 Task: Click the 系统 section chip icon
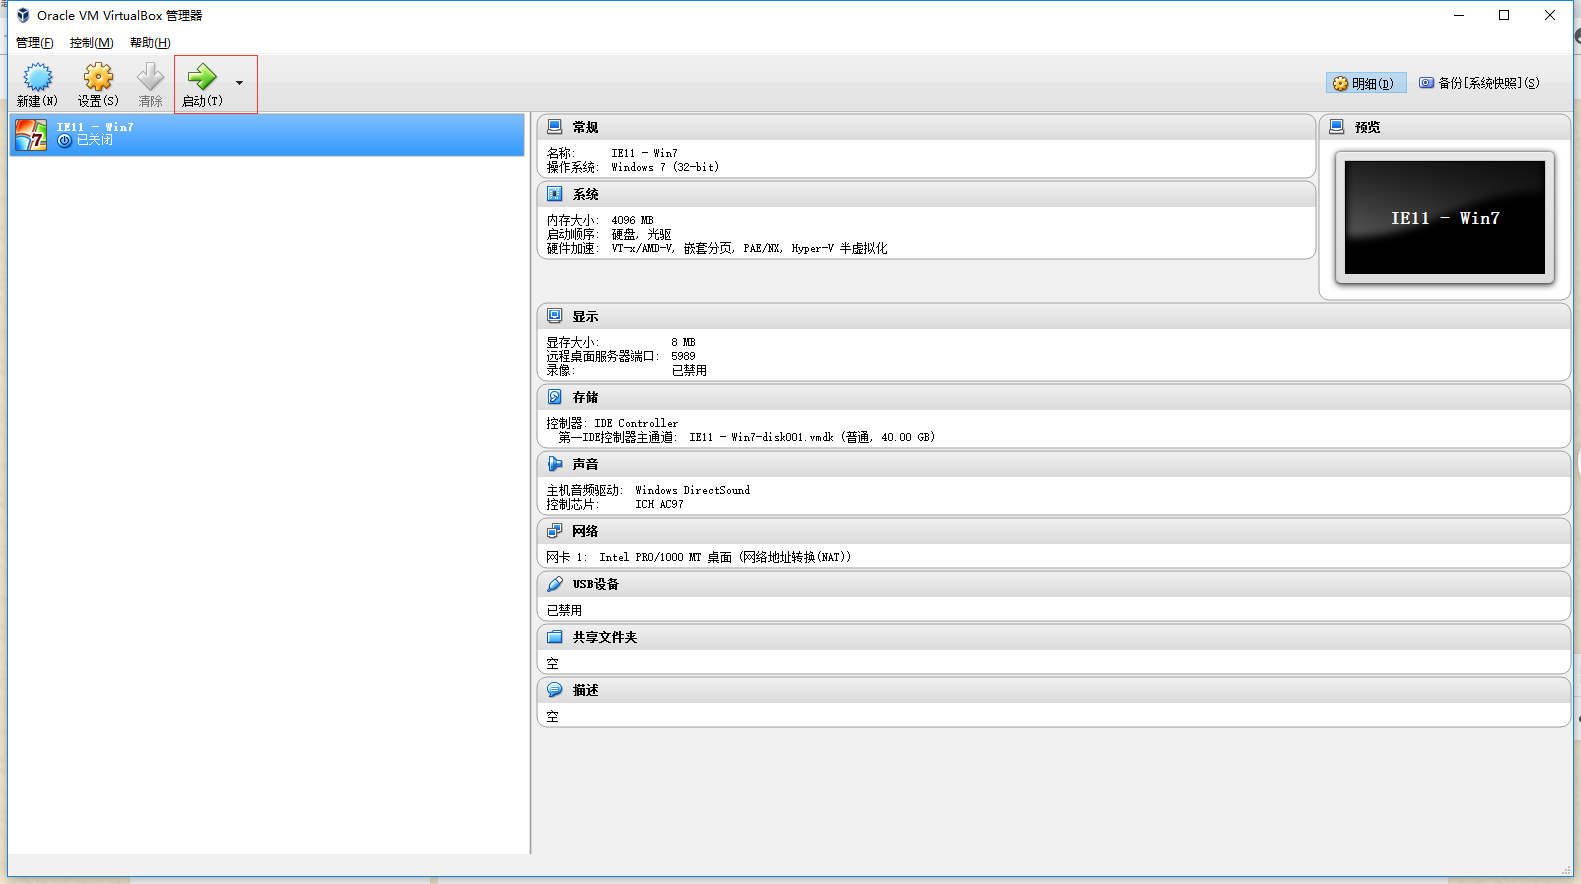click(555, 194)
